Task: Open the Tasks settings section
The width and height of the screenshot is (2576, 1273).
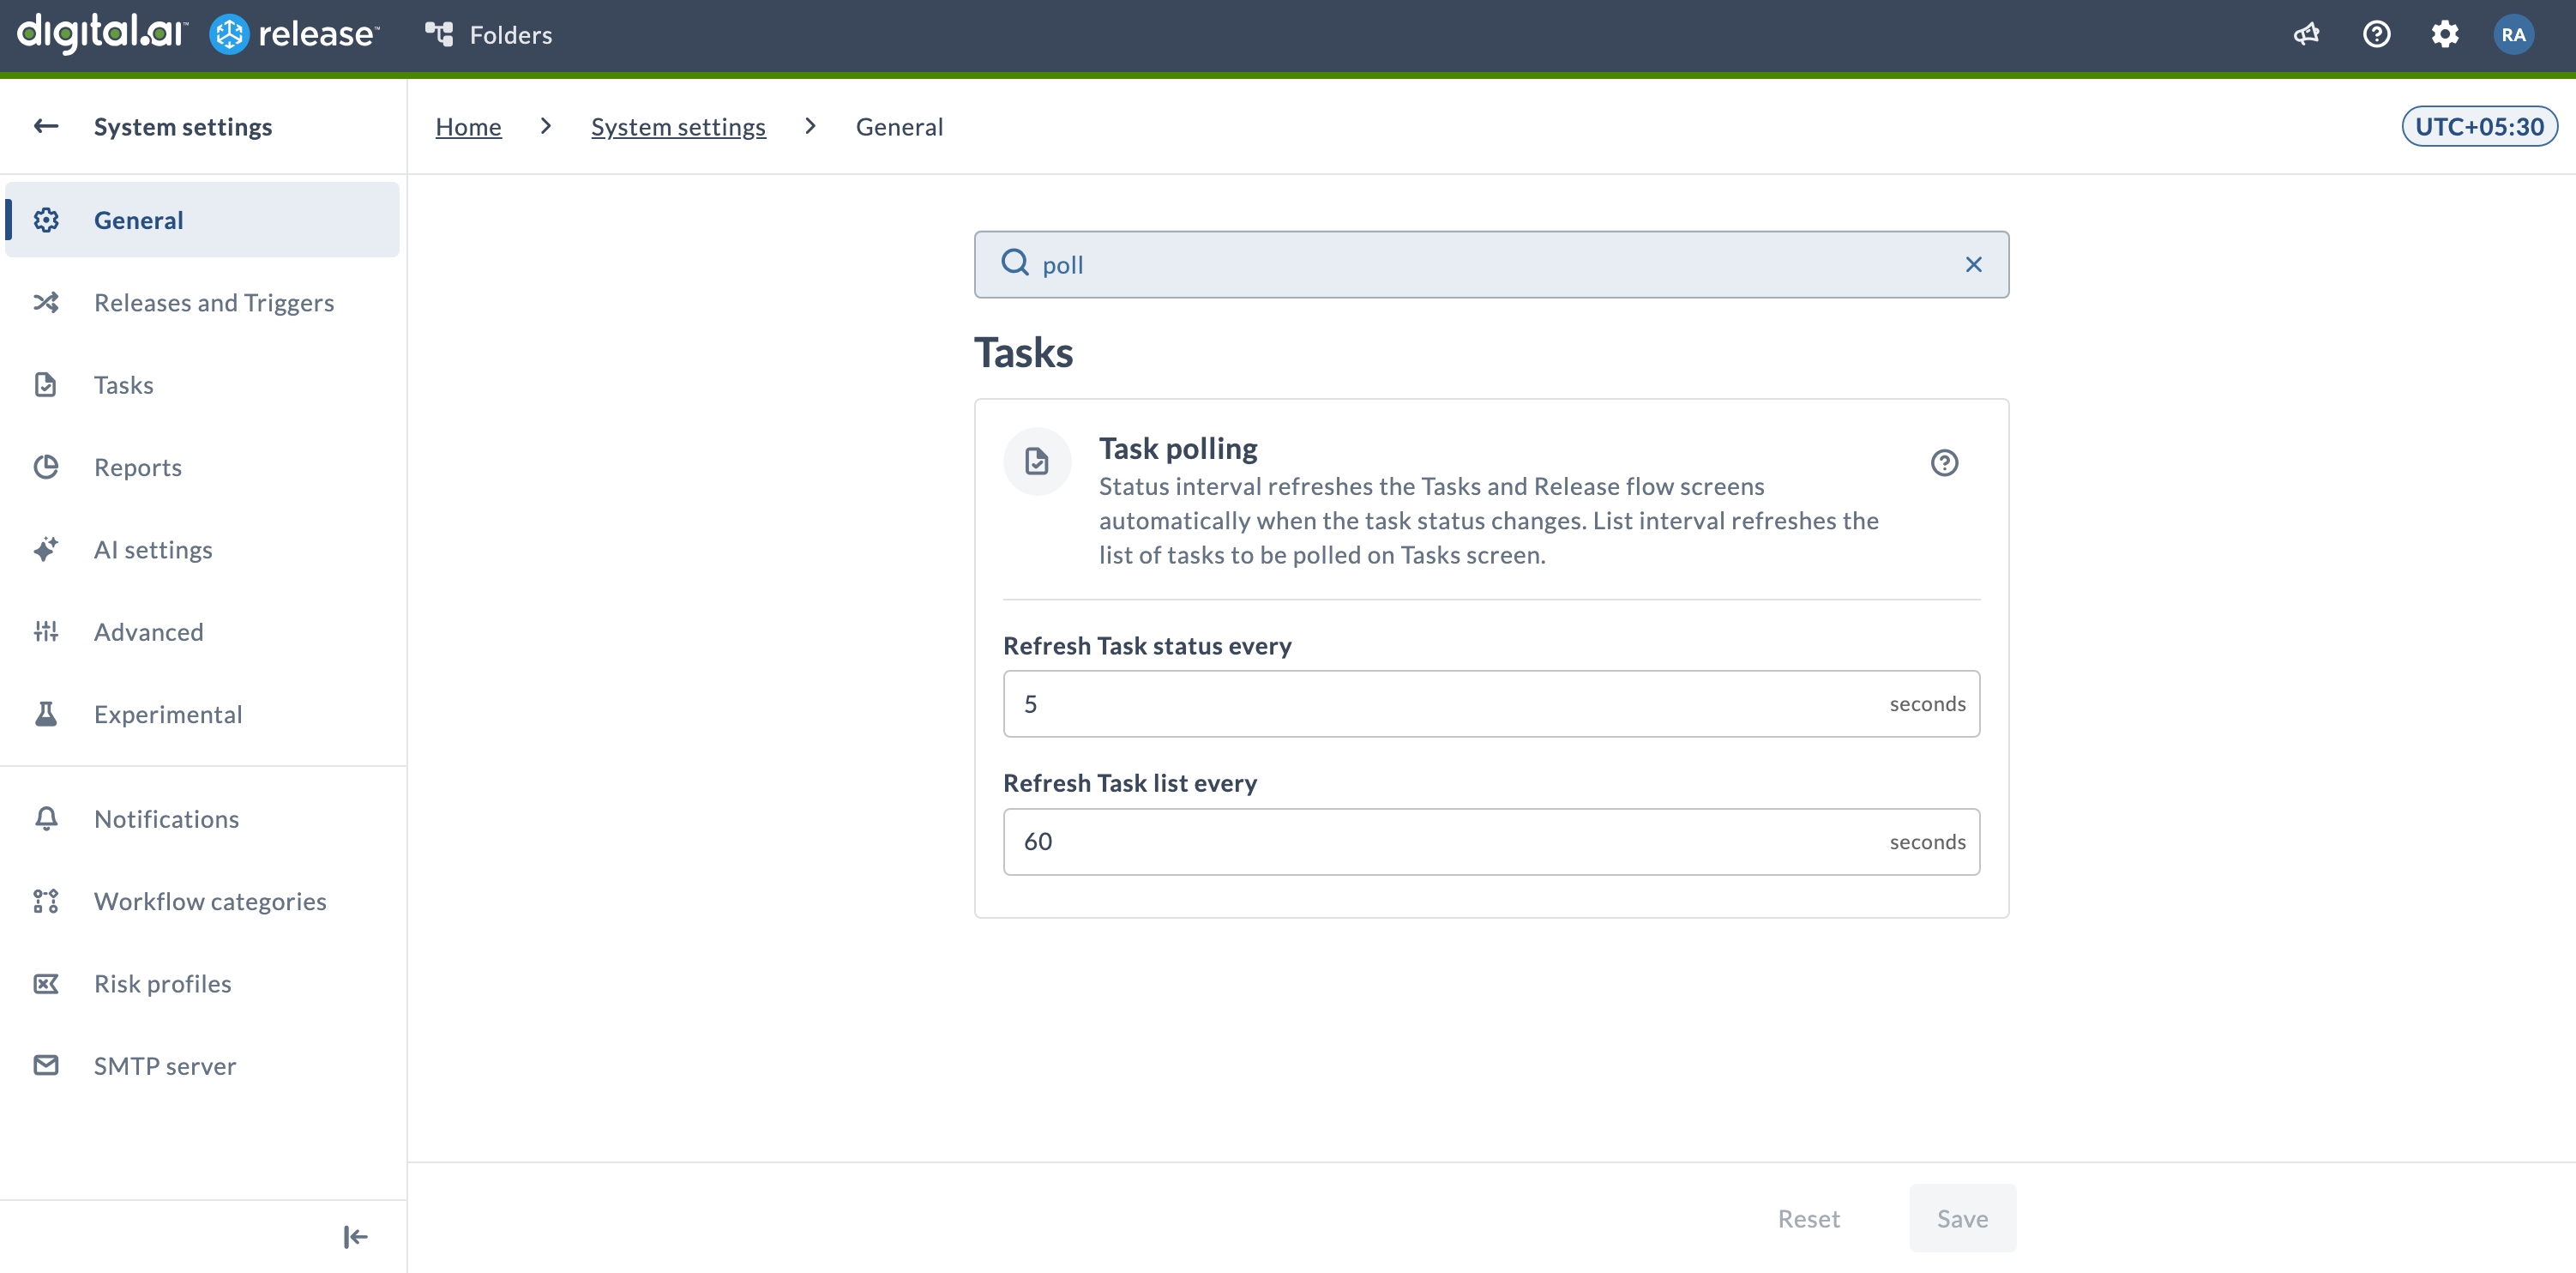Action: point(202,384)
